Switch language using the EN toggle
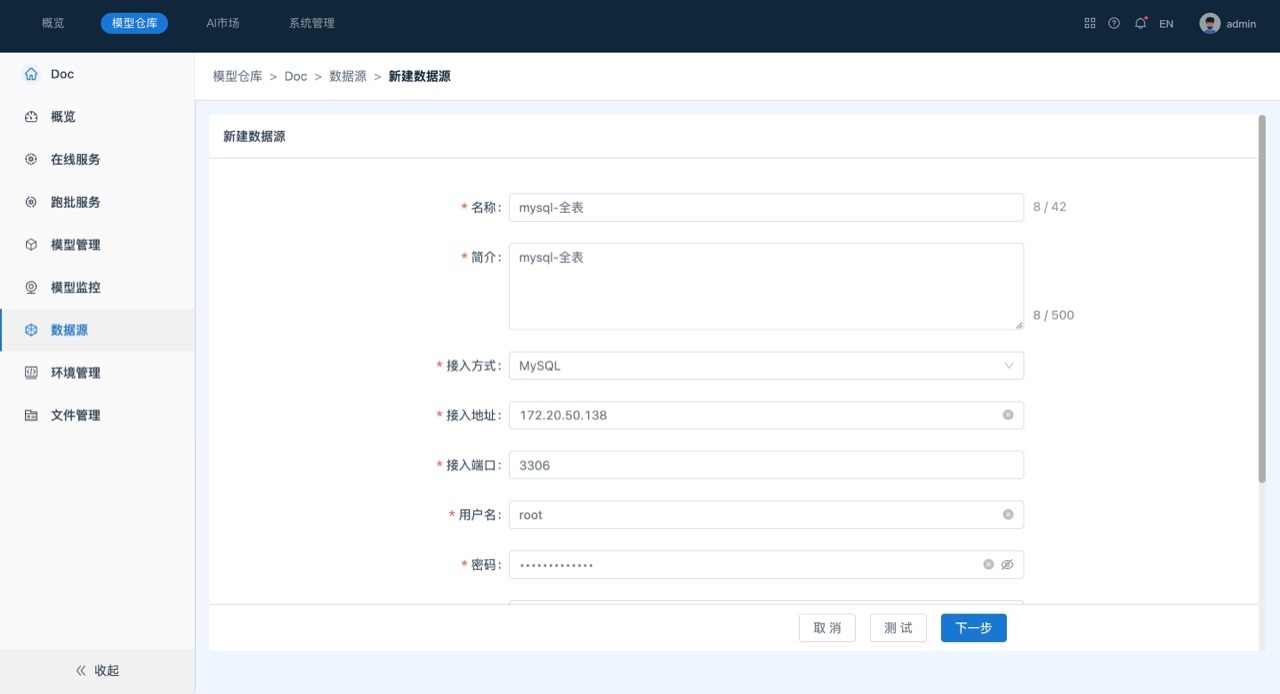This screenshot has height=694, width=1280. 1166,24
